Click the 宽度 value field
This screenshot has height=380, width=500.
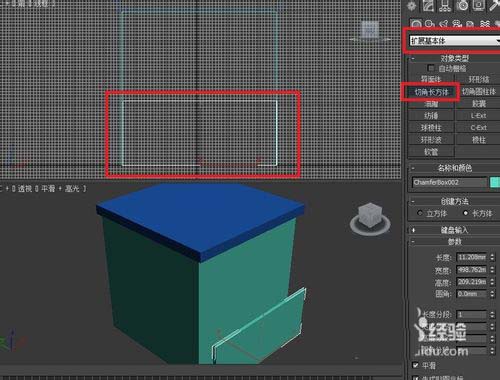tap(471, 270)
